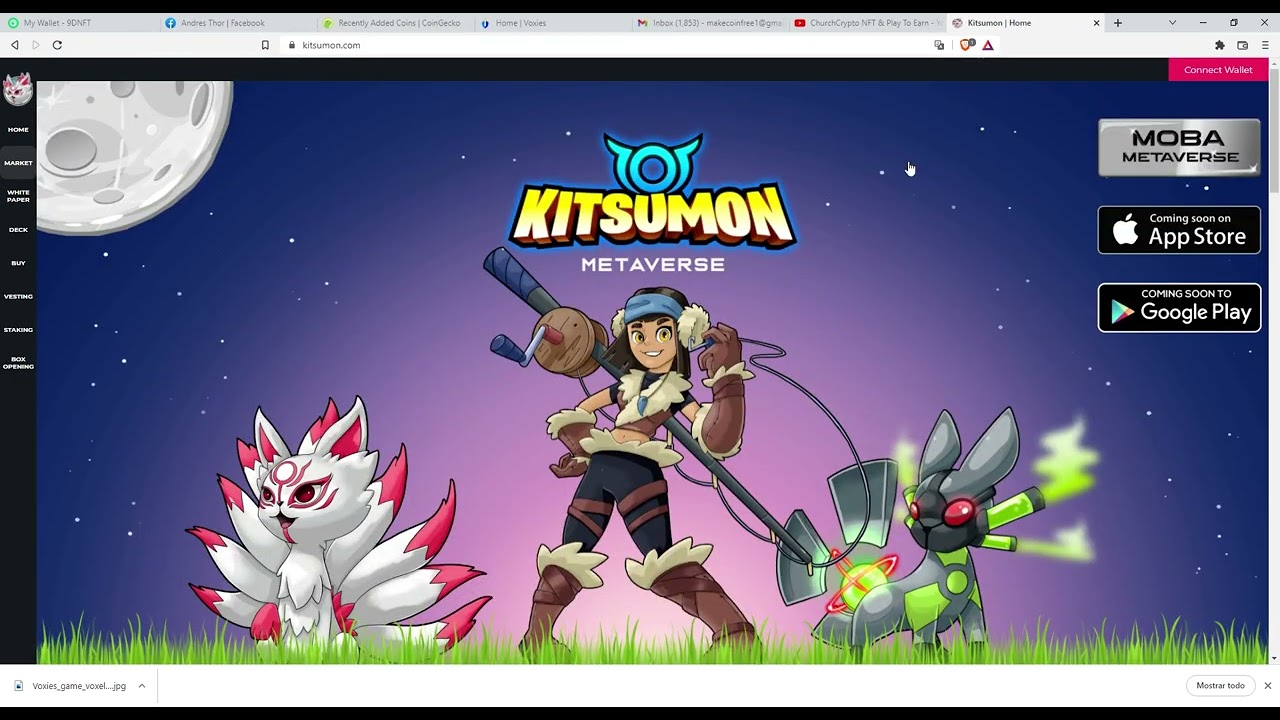Open the translate icon in the address bar

pos(939,45)
